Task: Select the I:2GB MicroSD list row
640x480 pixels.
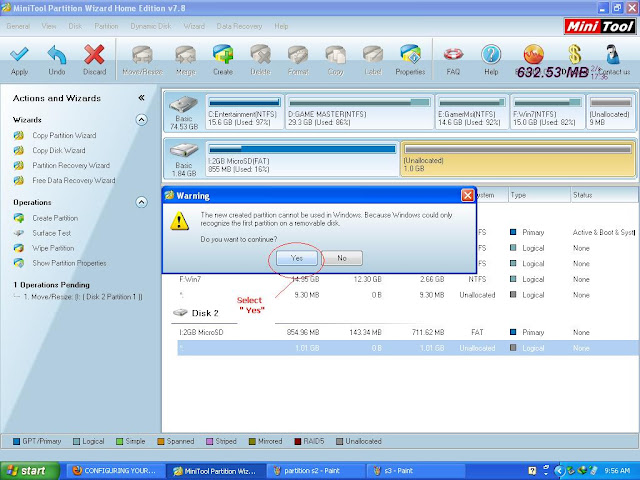Action: click(406, 332)
